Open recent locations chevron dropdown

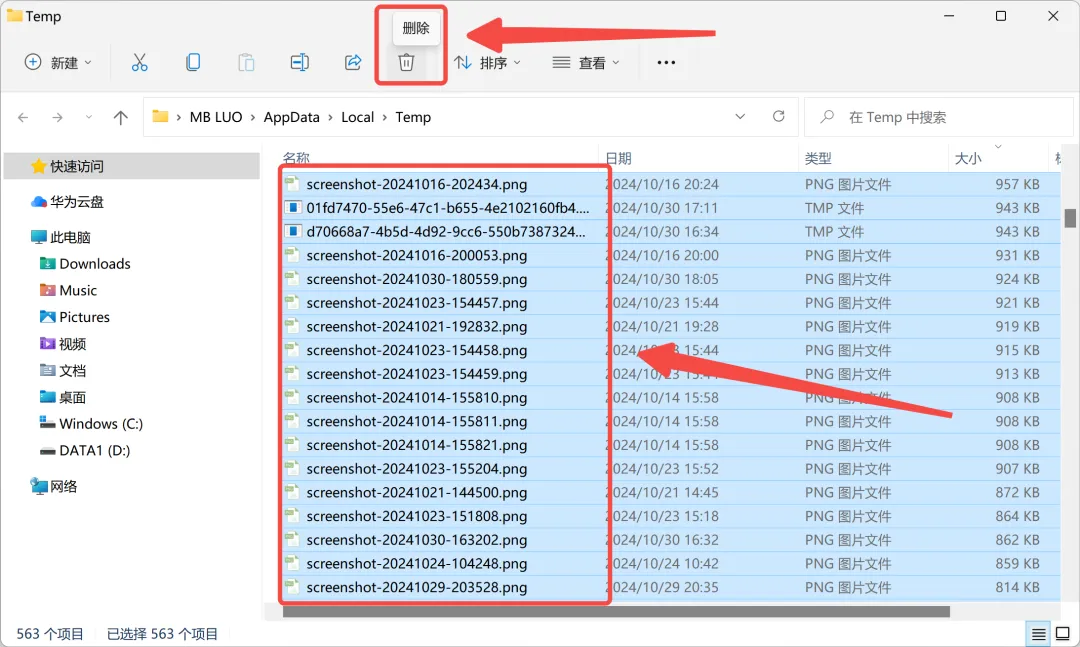[x=89, y=117]
